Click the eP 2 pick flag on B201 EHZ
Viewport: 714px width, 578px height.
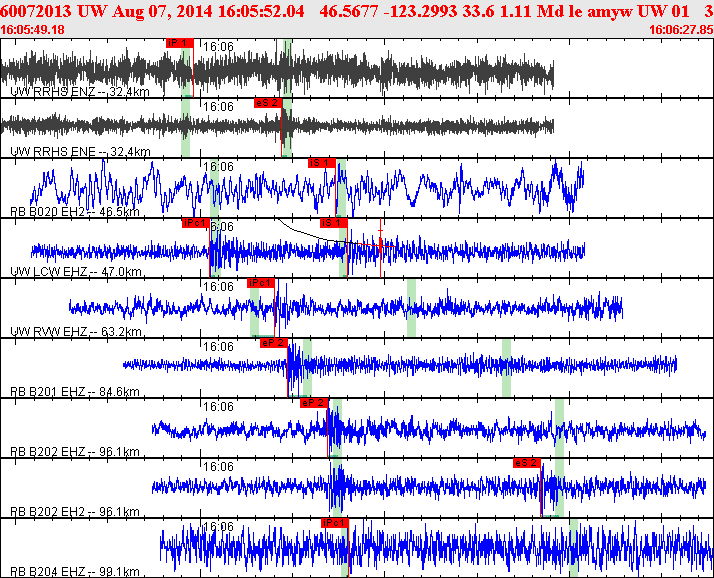point(273,342)
